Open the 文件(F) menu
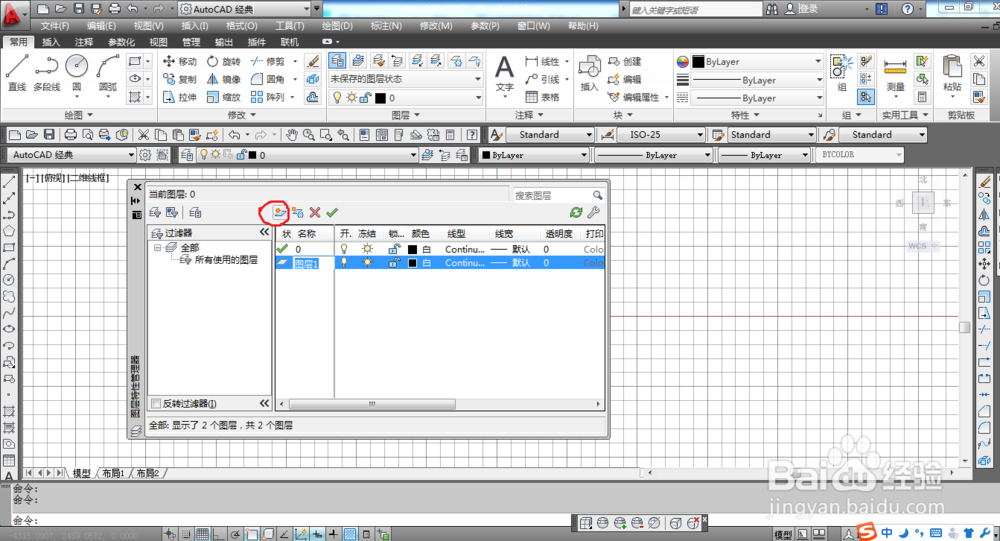The height and width of the screenshot is (541, 1000). pyautogui.click(x=55, y=26)
